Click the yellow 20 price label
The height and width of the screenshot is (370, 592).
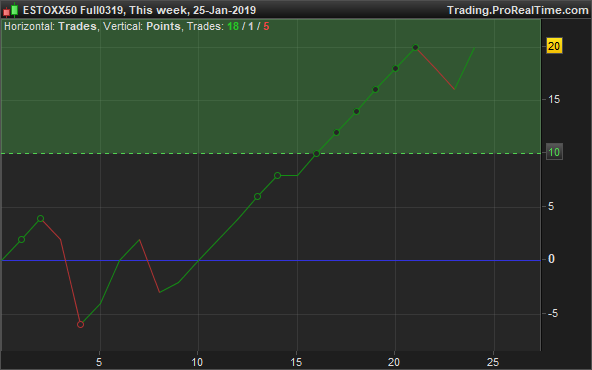[x=554, y=46]
